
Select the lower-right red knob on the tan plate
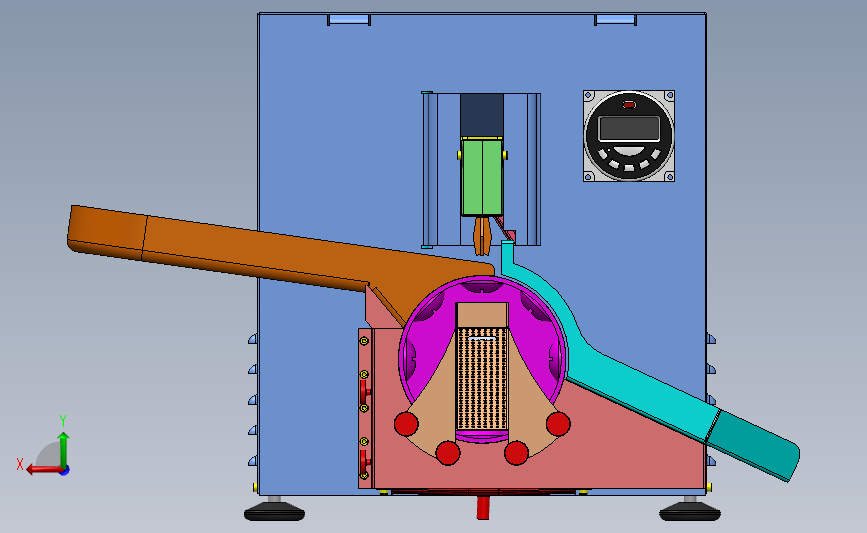516,453
